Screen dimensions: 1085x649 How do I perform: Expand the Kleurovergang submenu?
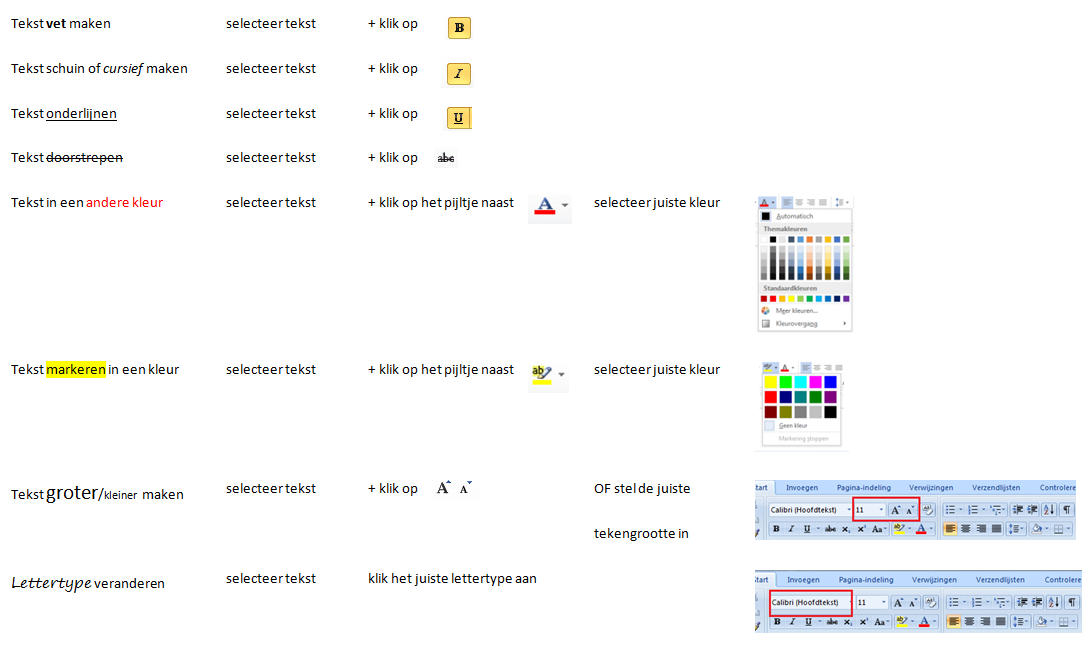pos(804,323)
